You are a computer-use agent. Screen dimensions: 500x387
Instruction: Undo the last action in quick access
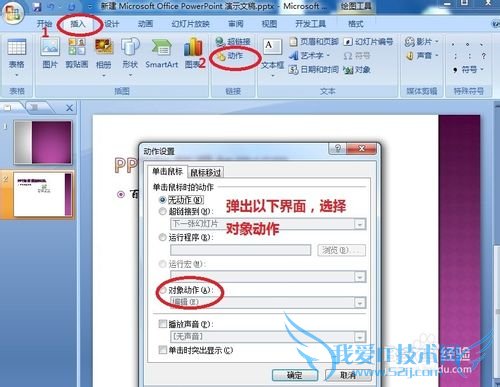[51, 7]
